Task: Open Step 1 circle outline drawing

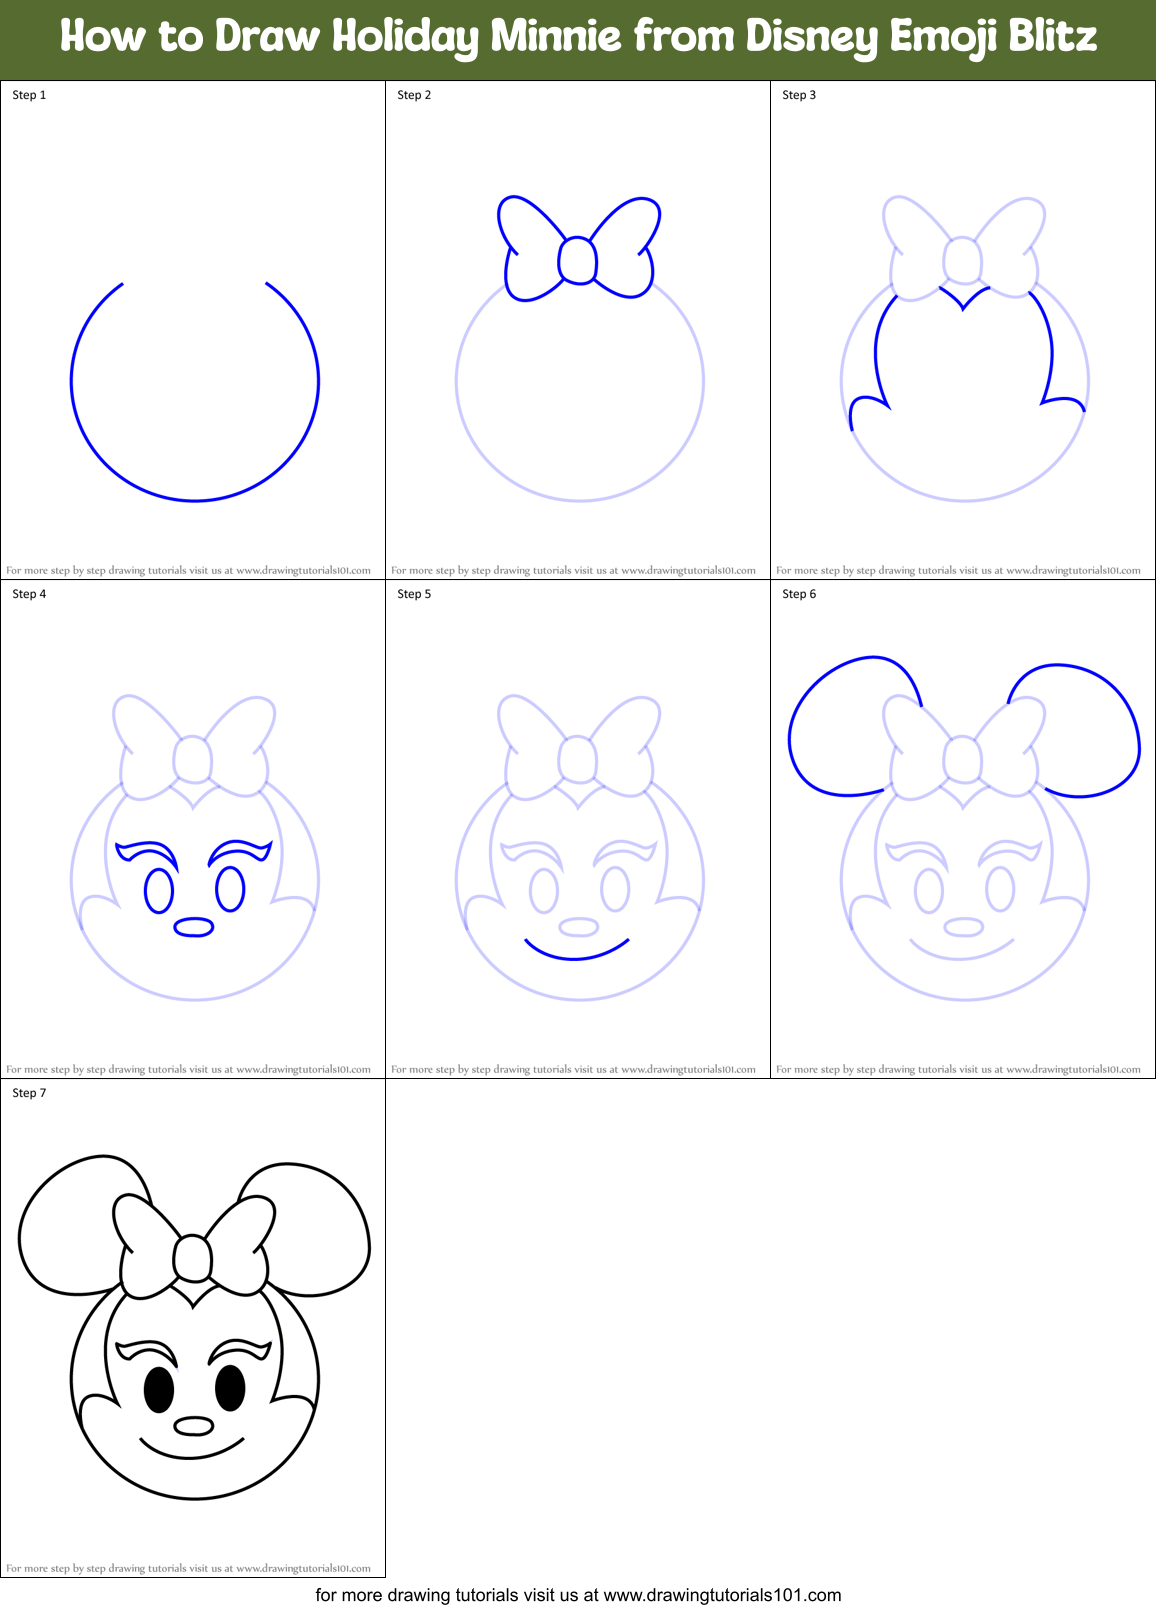Action: click(195, 391)
